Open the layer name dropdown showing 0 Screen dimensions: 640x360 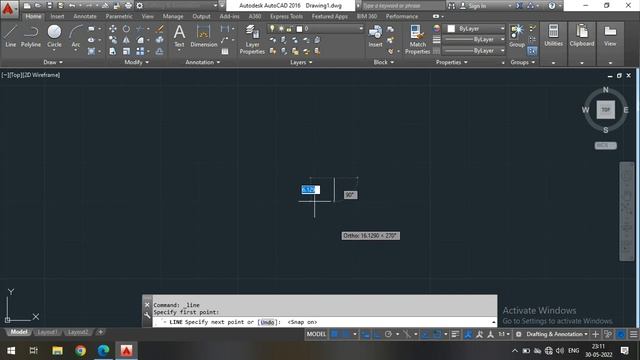click(x=316, y=29)
